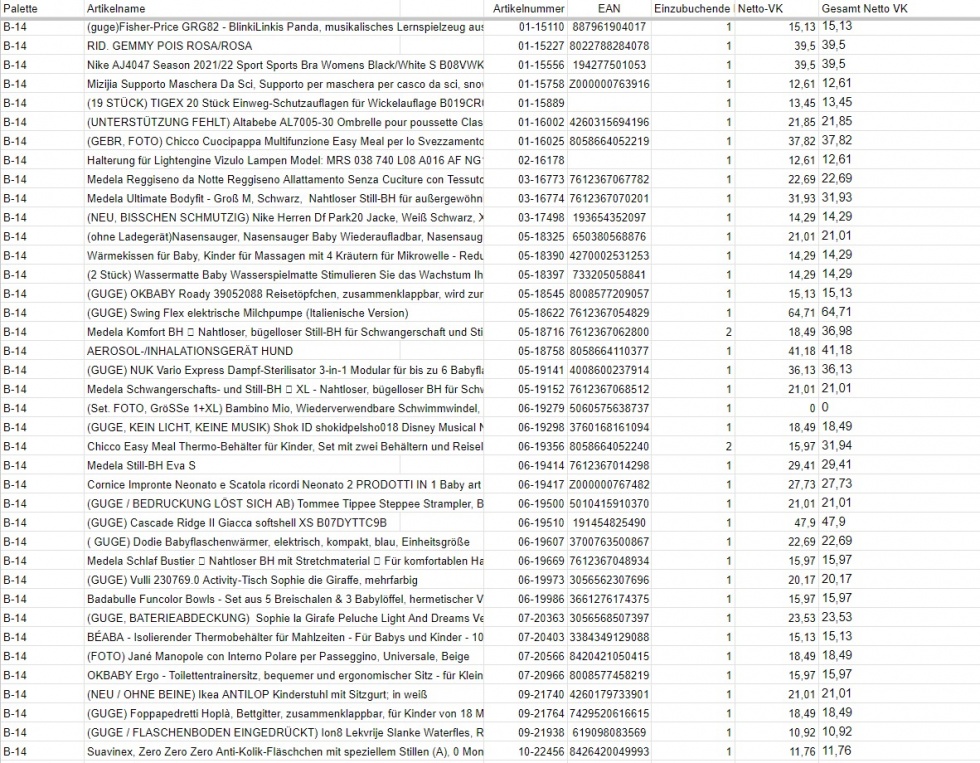
Task: Select article number 06-19500
Action: [541, 504]
